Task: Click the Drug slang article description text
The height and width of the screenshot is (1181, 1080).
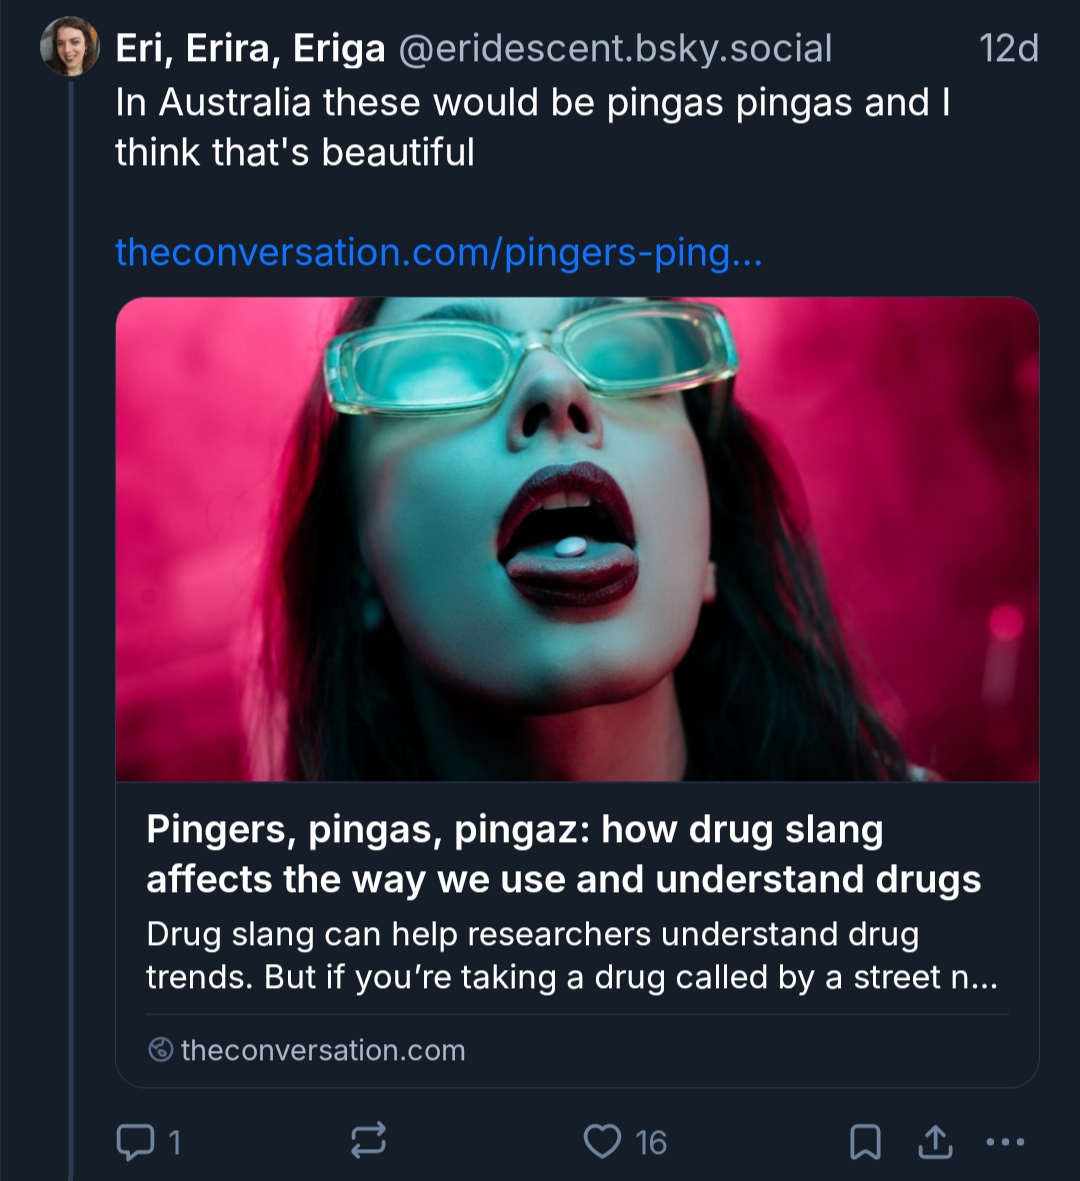Action: point(571,955)
